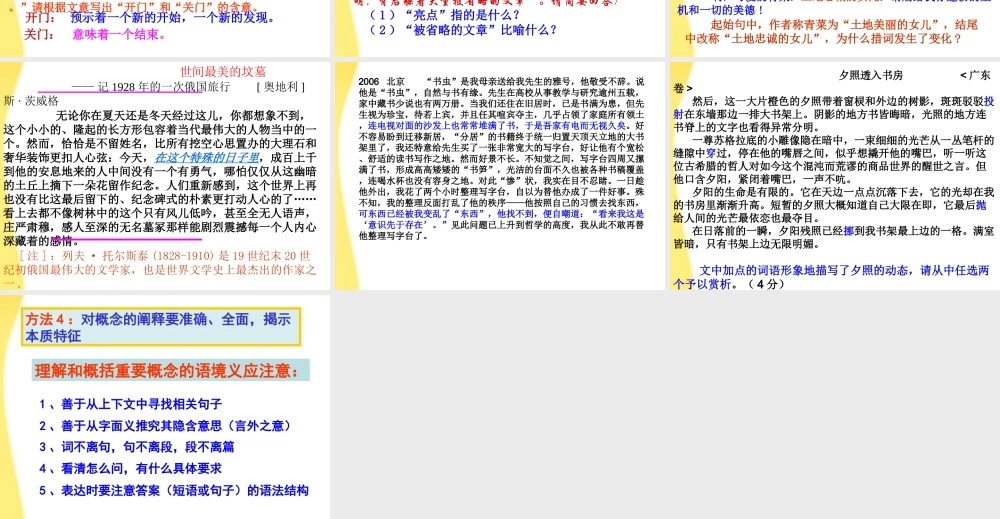Screen dimensions: 1000x519
Task: Open the 夕照透入书房 slide thumbnail
Action: click(834, 176)
